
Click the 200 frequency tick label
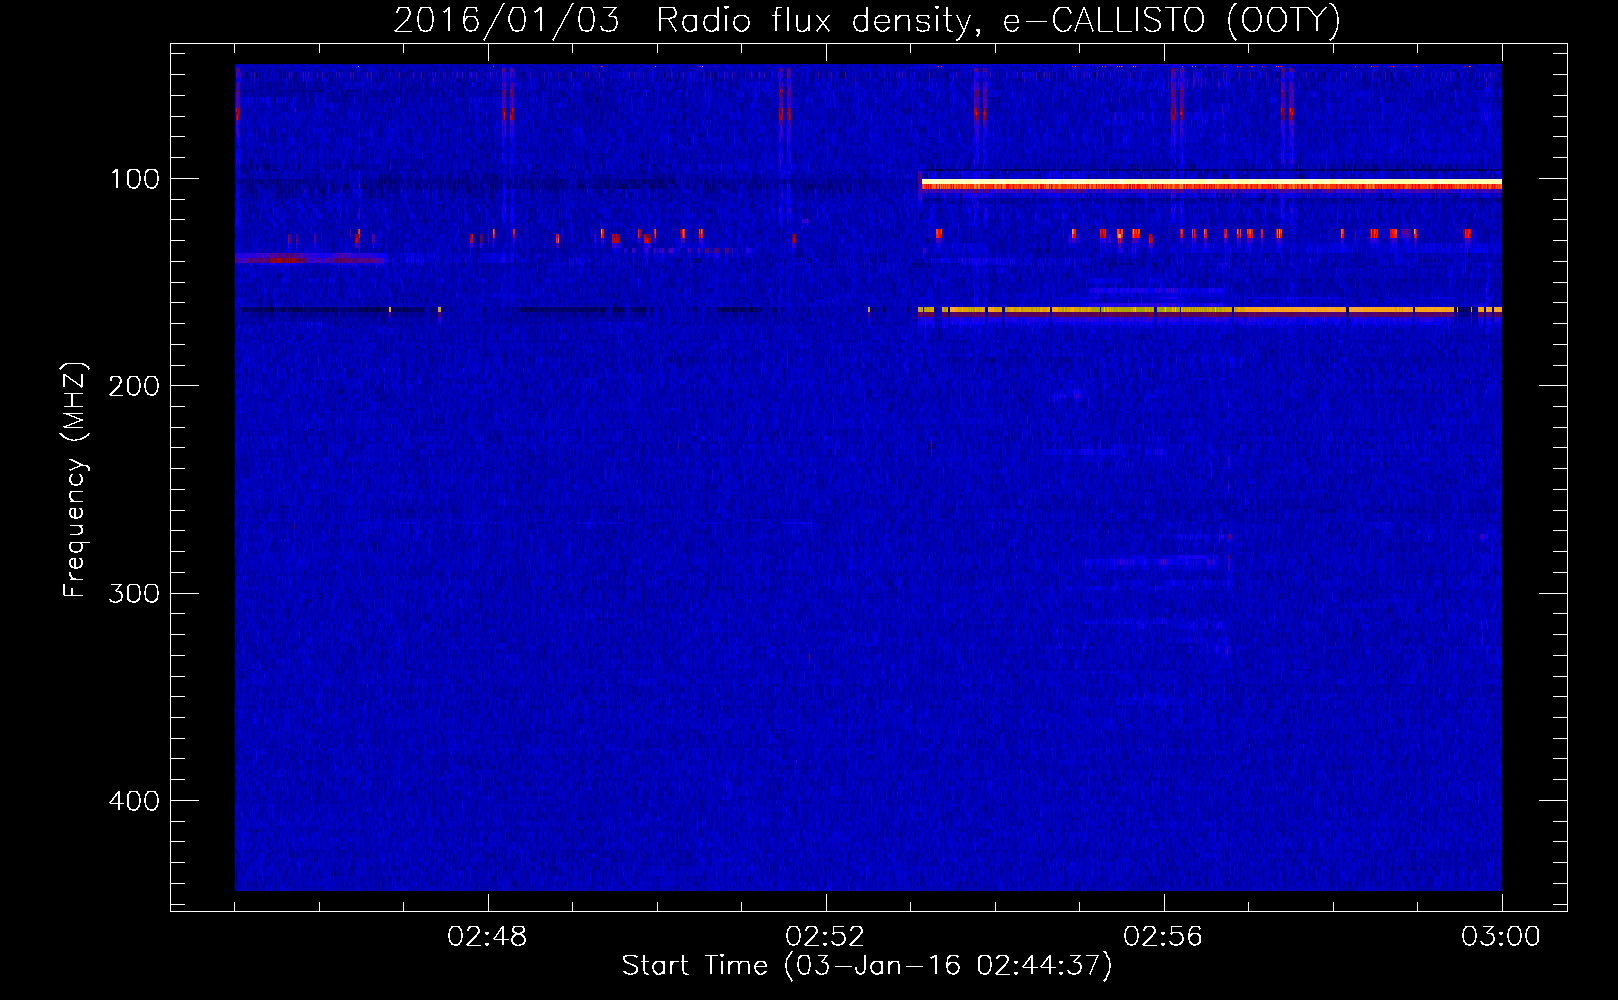(134, 386)
